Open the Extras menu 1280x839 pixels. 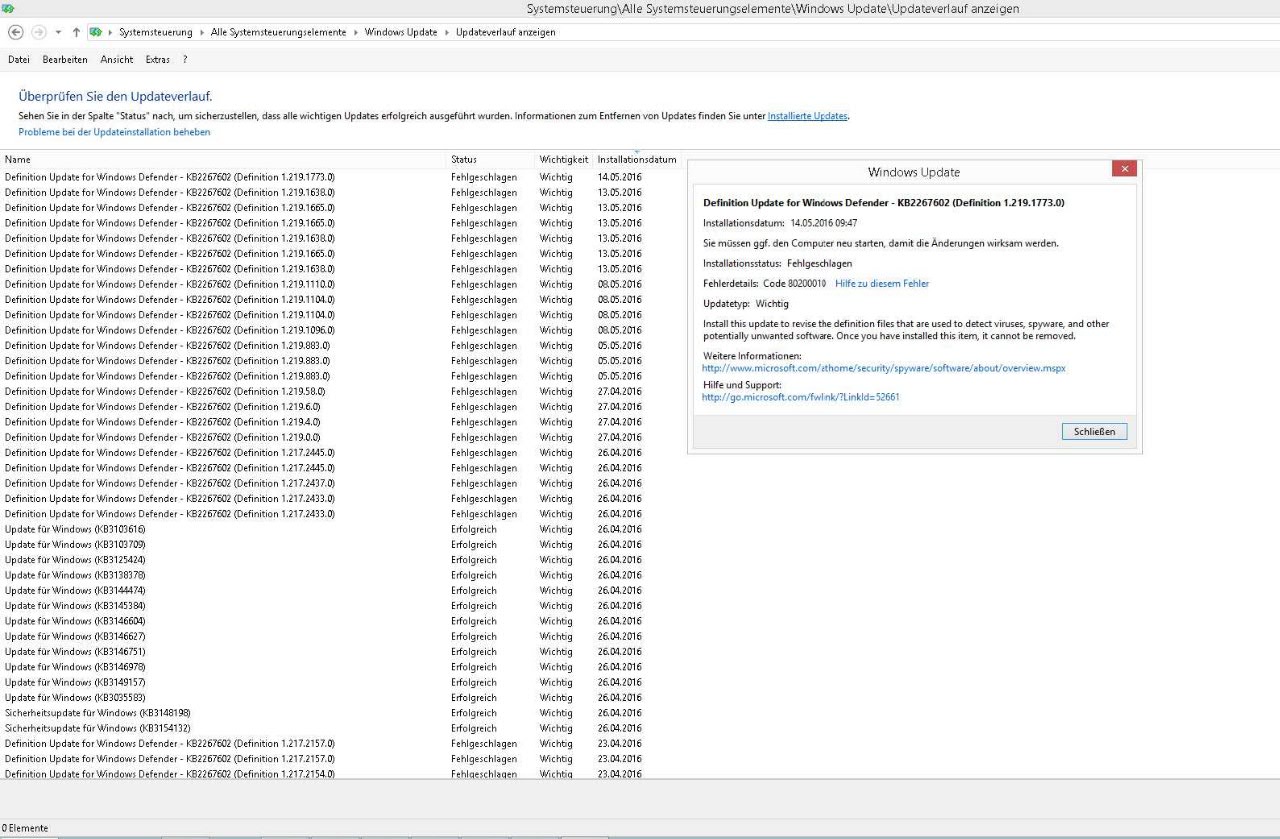click(x=157, y=60)
